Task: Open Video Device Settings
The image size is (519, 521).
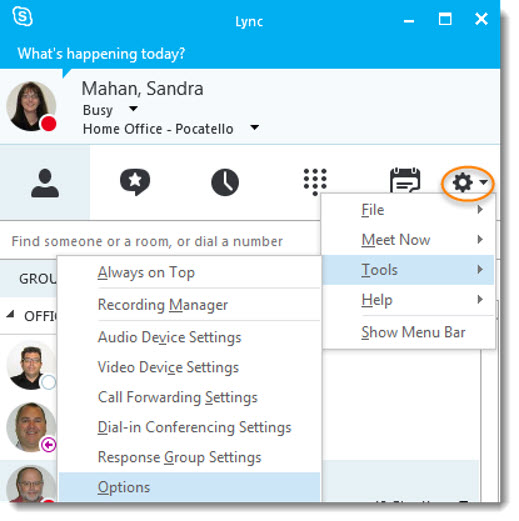Action: pos(189,367)
